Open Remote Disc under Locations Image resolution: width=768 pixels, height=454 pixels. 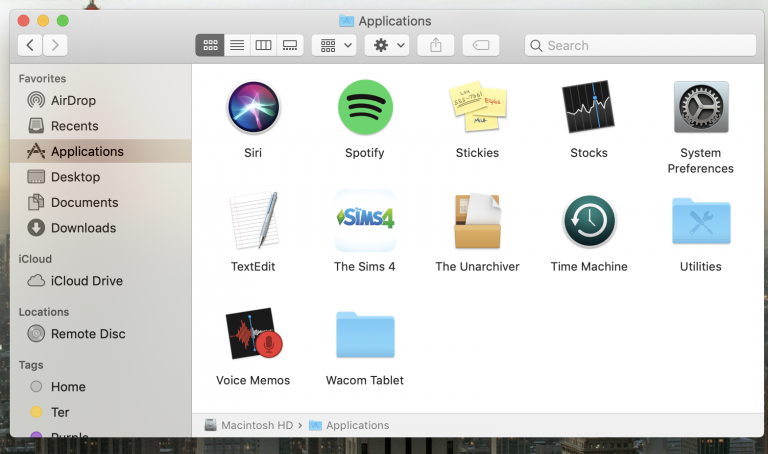click(100, 334)
